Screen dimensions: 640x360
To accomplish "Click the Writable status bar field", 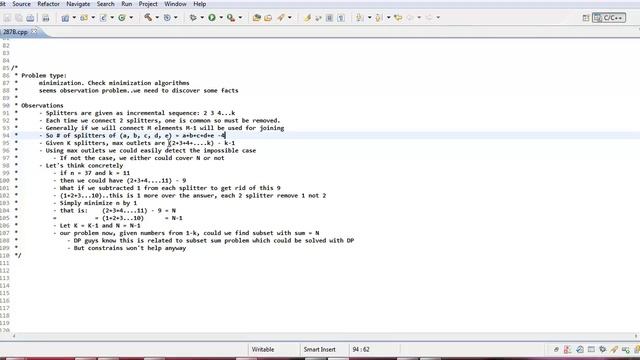I will coord(263,349).
